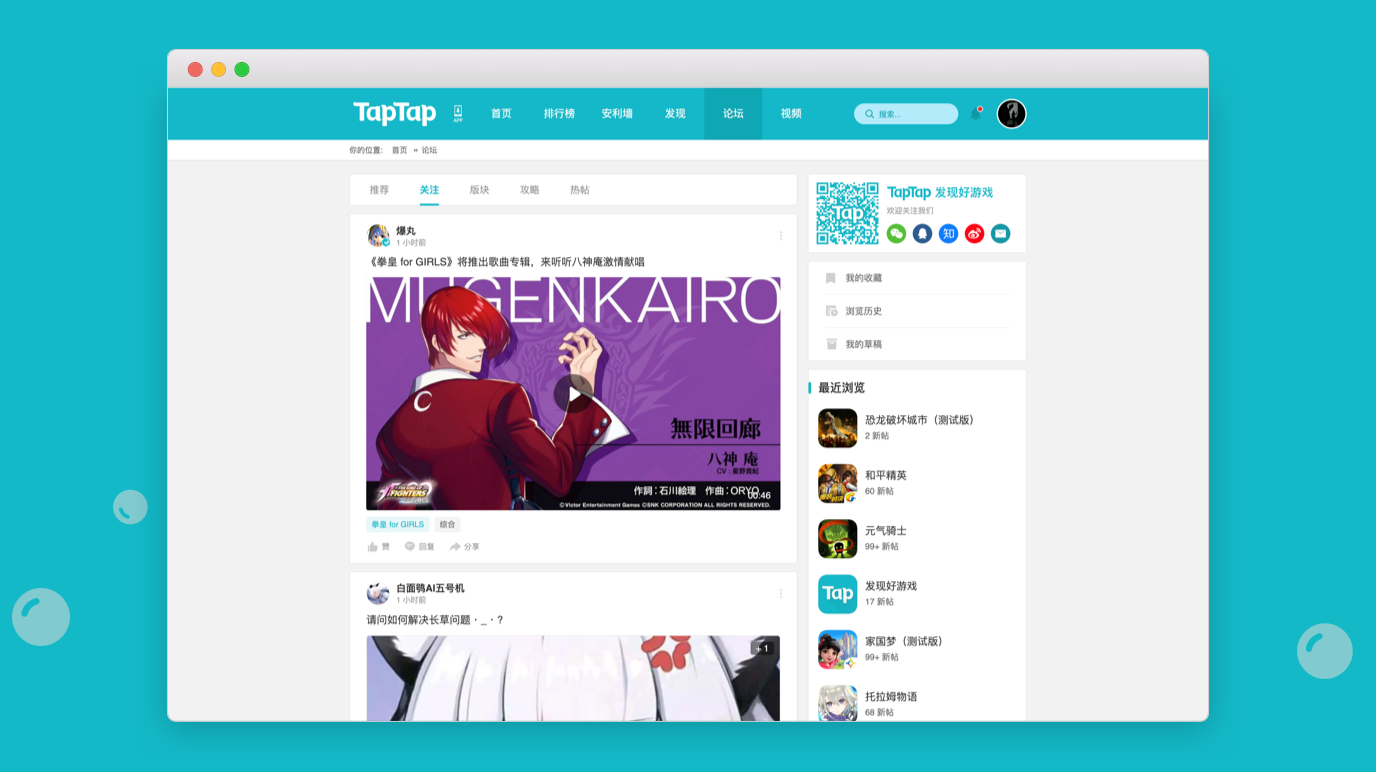Open the username 白面鸮AI五号机

pos(430,588)
